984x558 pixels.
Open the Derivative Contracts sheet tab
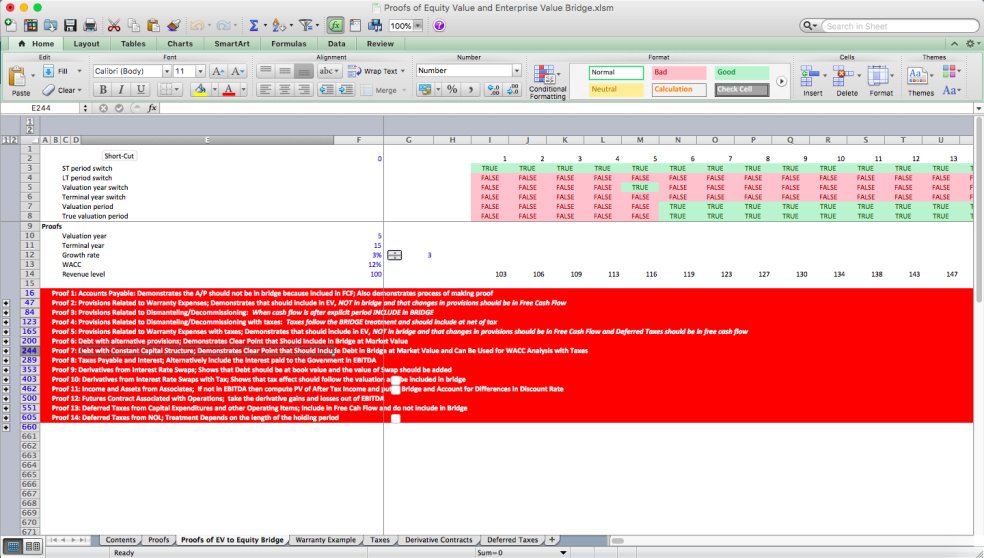[438, 540]
